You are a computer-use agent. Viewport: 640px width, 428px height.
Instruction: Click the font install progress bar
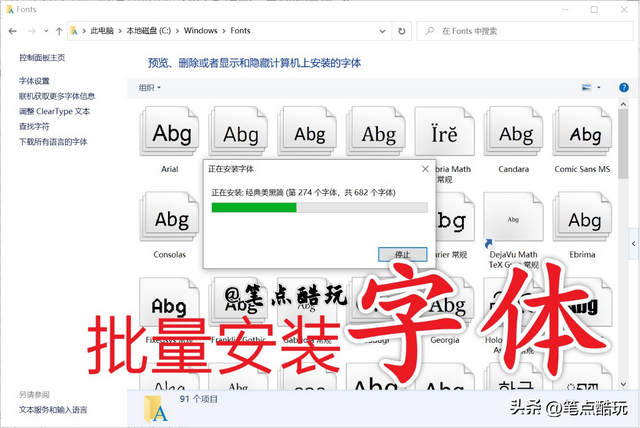click(x=319, y=208)
